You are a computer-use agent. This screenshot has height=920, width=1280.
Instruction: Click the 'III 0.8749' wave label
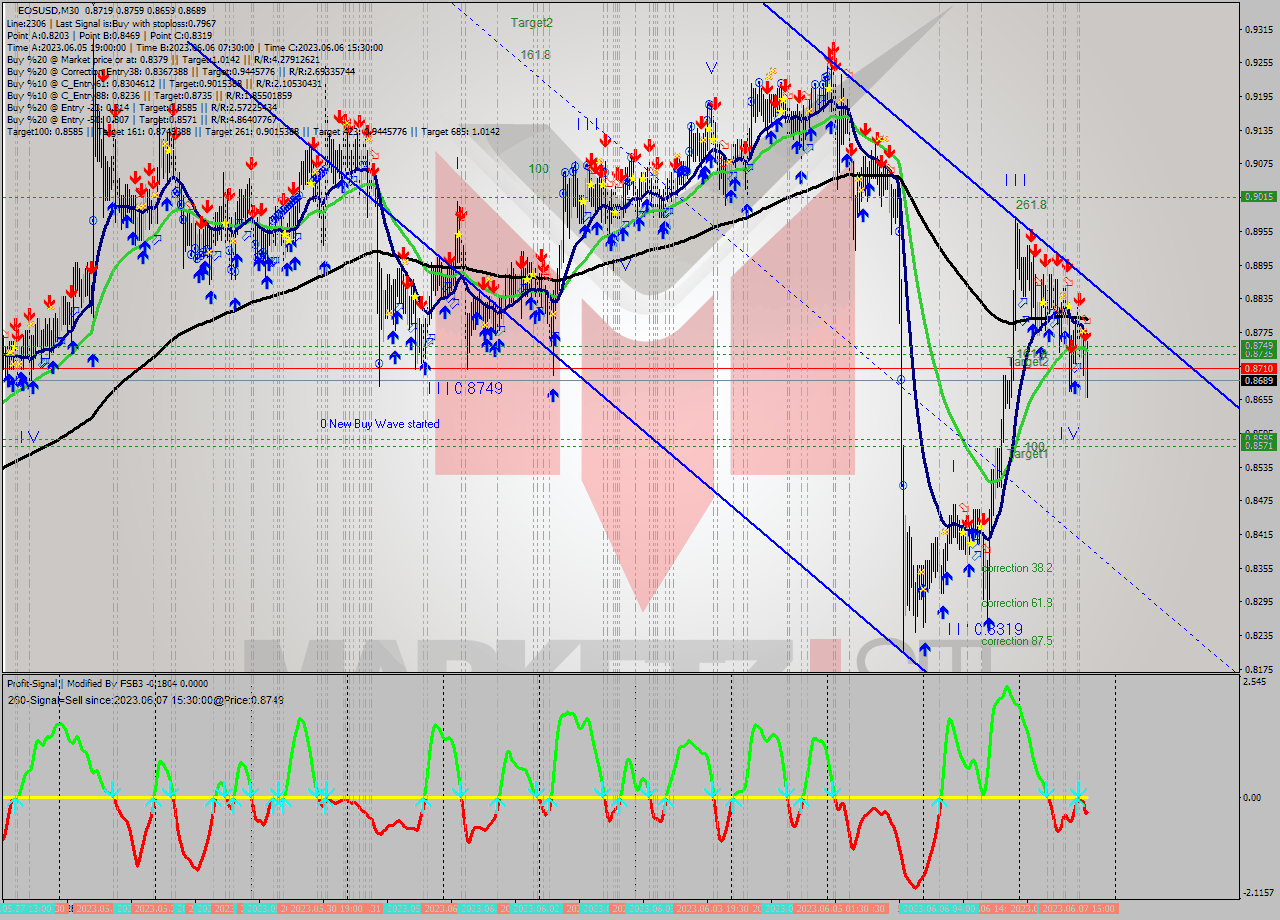[x=462, y=388]
